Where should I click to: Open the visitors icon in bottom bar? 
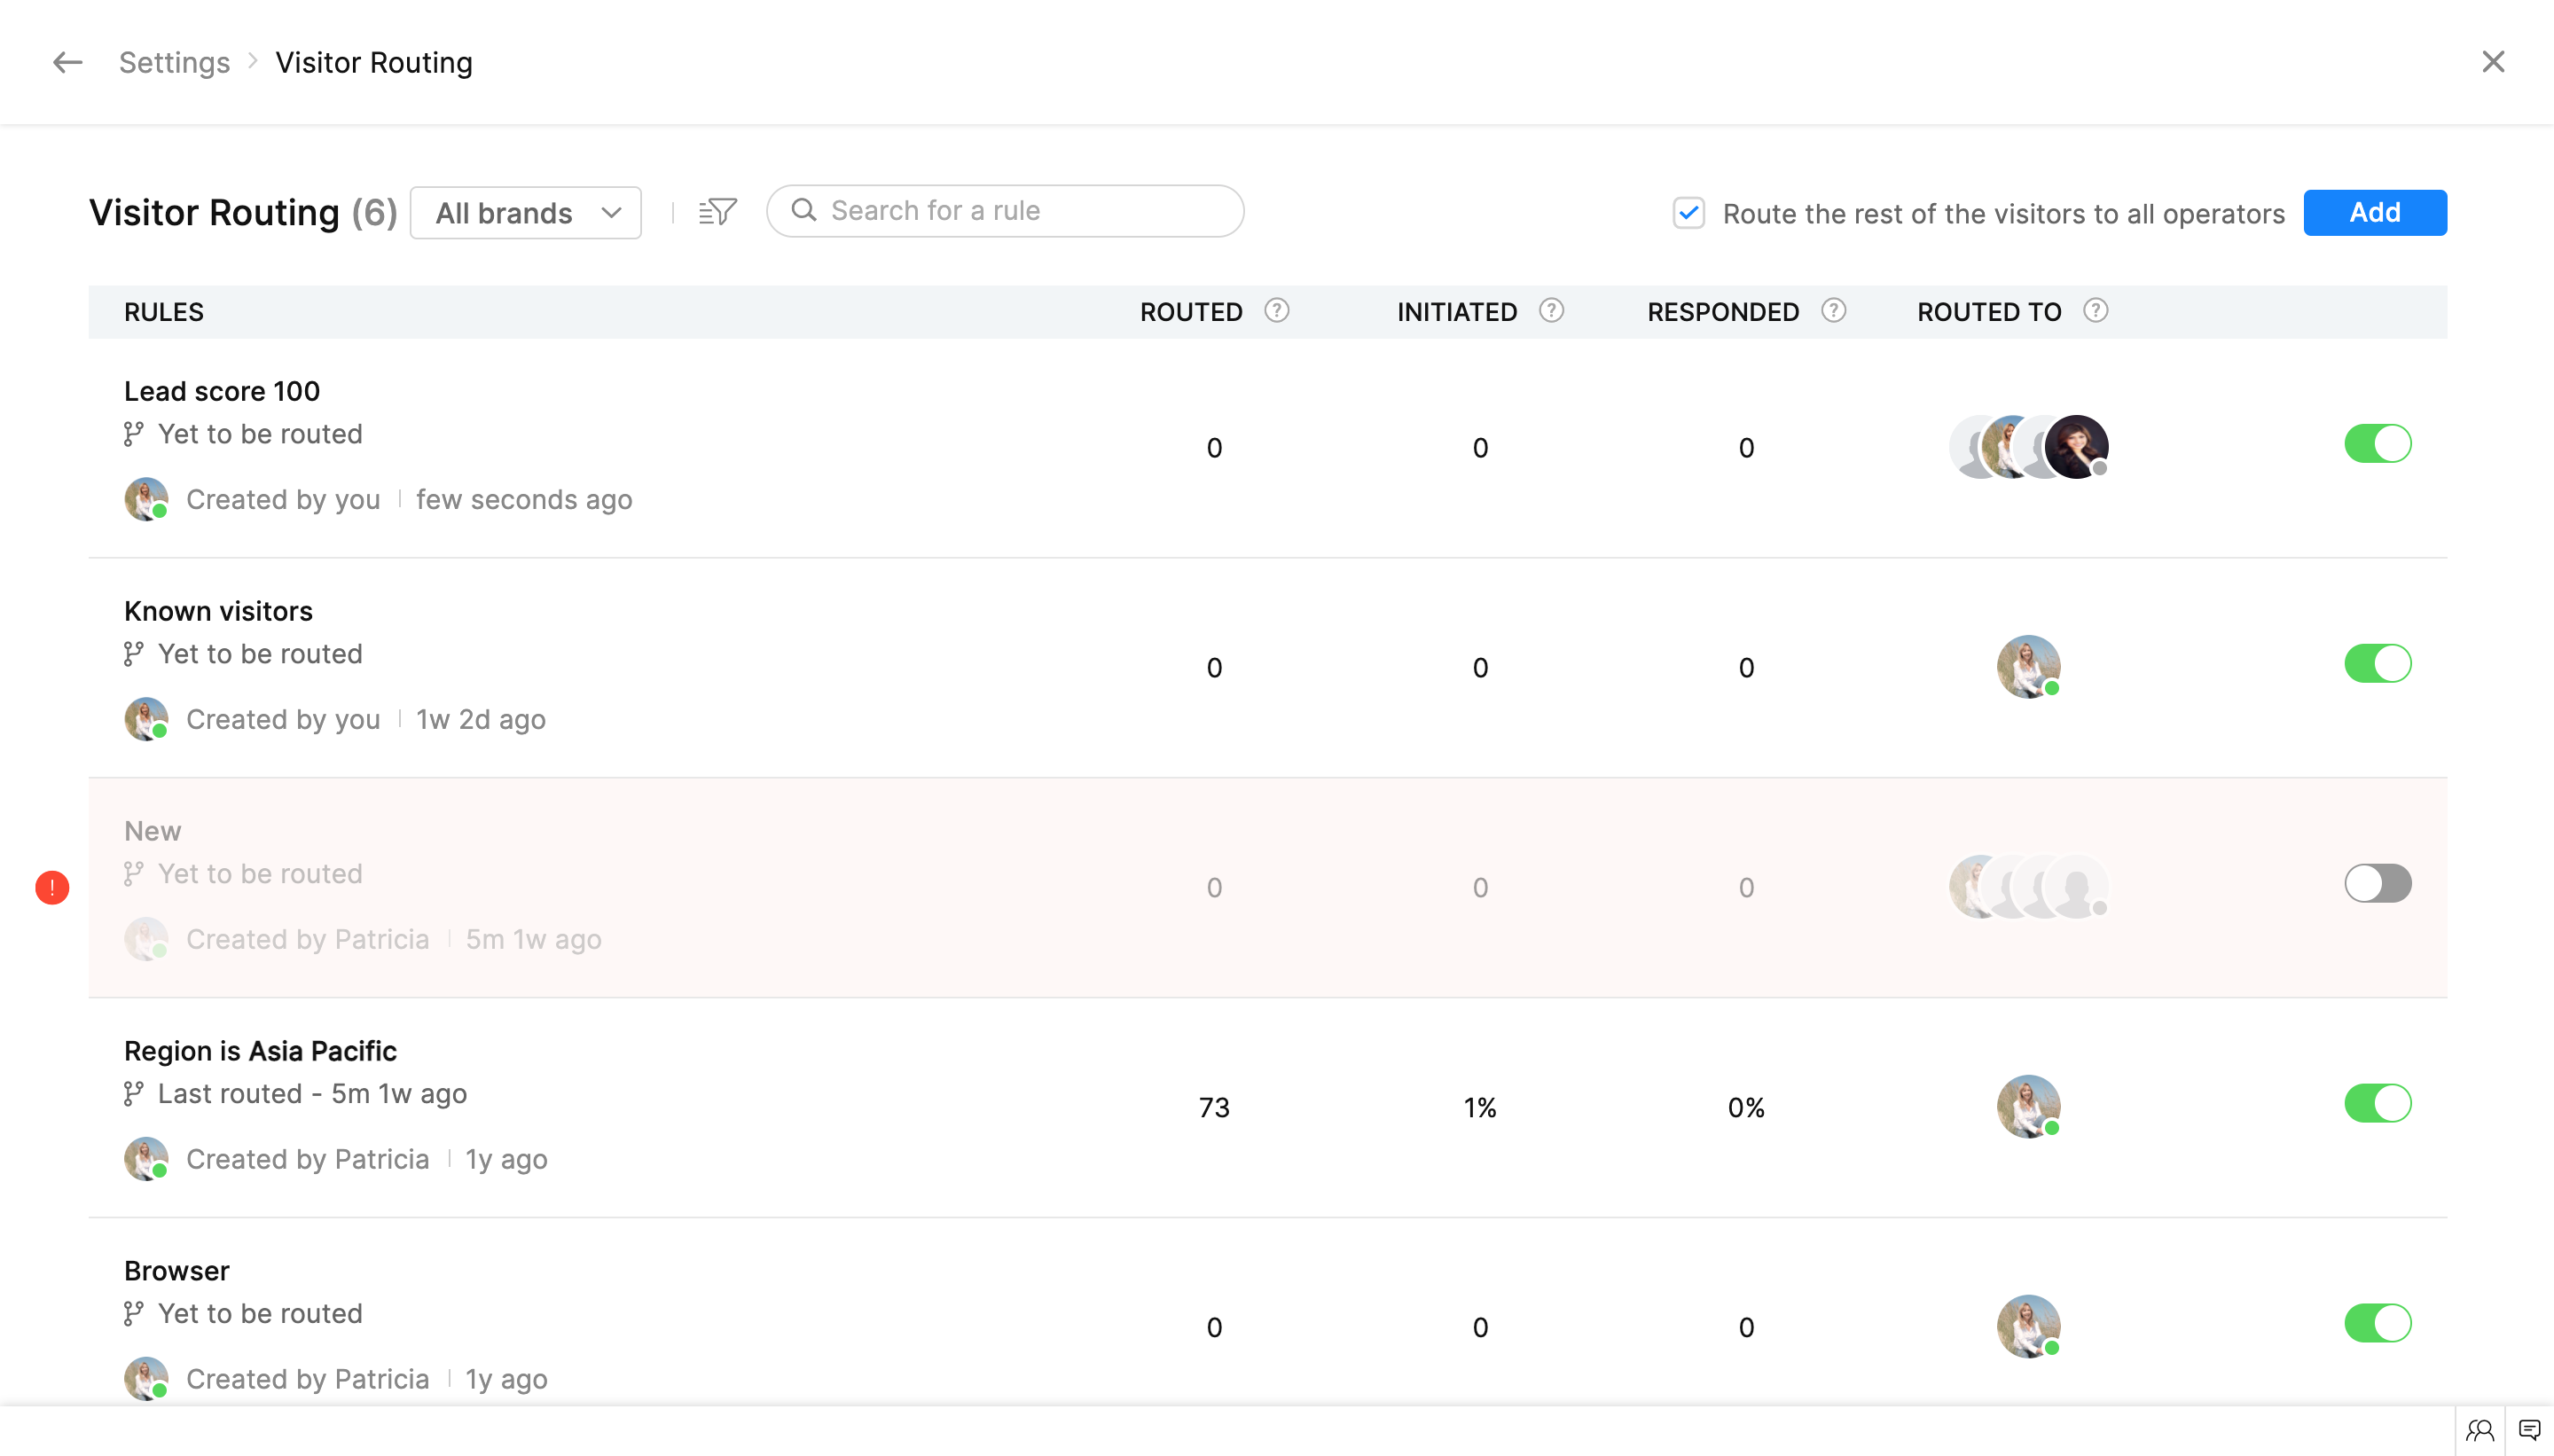click(x=2480, y=1430)
